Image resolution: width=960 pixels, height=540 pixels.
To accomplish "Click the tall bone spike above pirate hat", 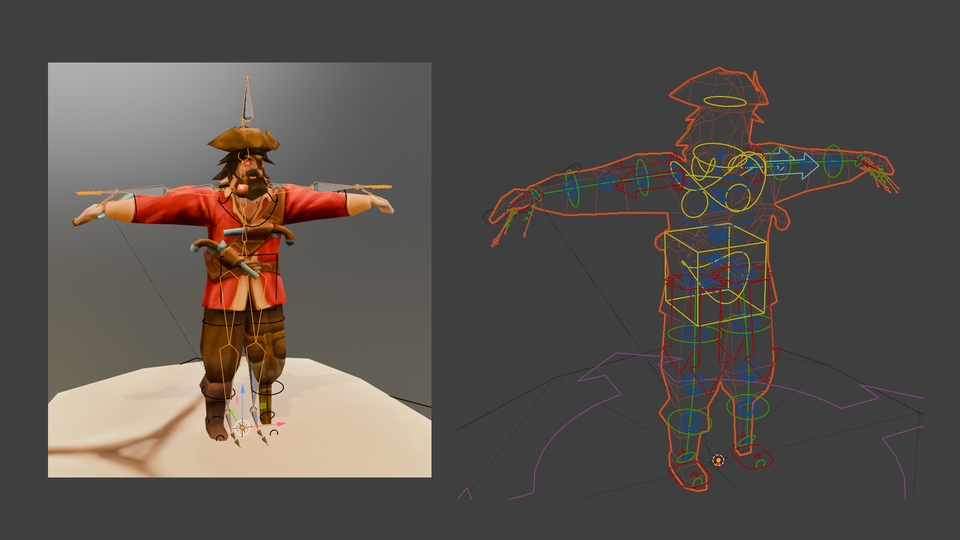I will coord(246,100).
